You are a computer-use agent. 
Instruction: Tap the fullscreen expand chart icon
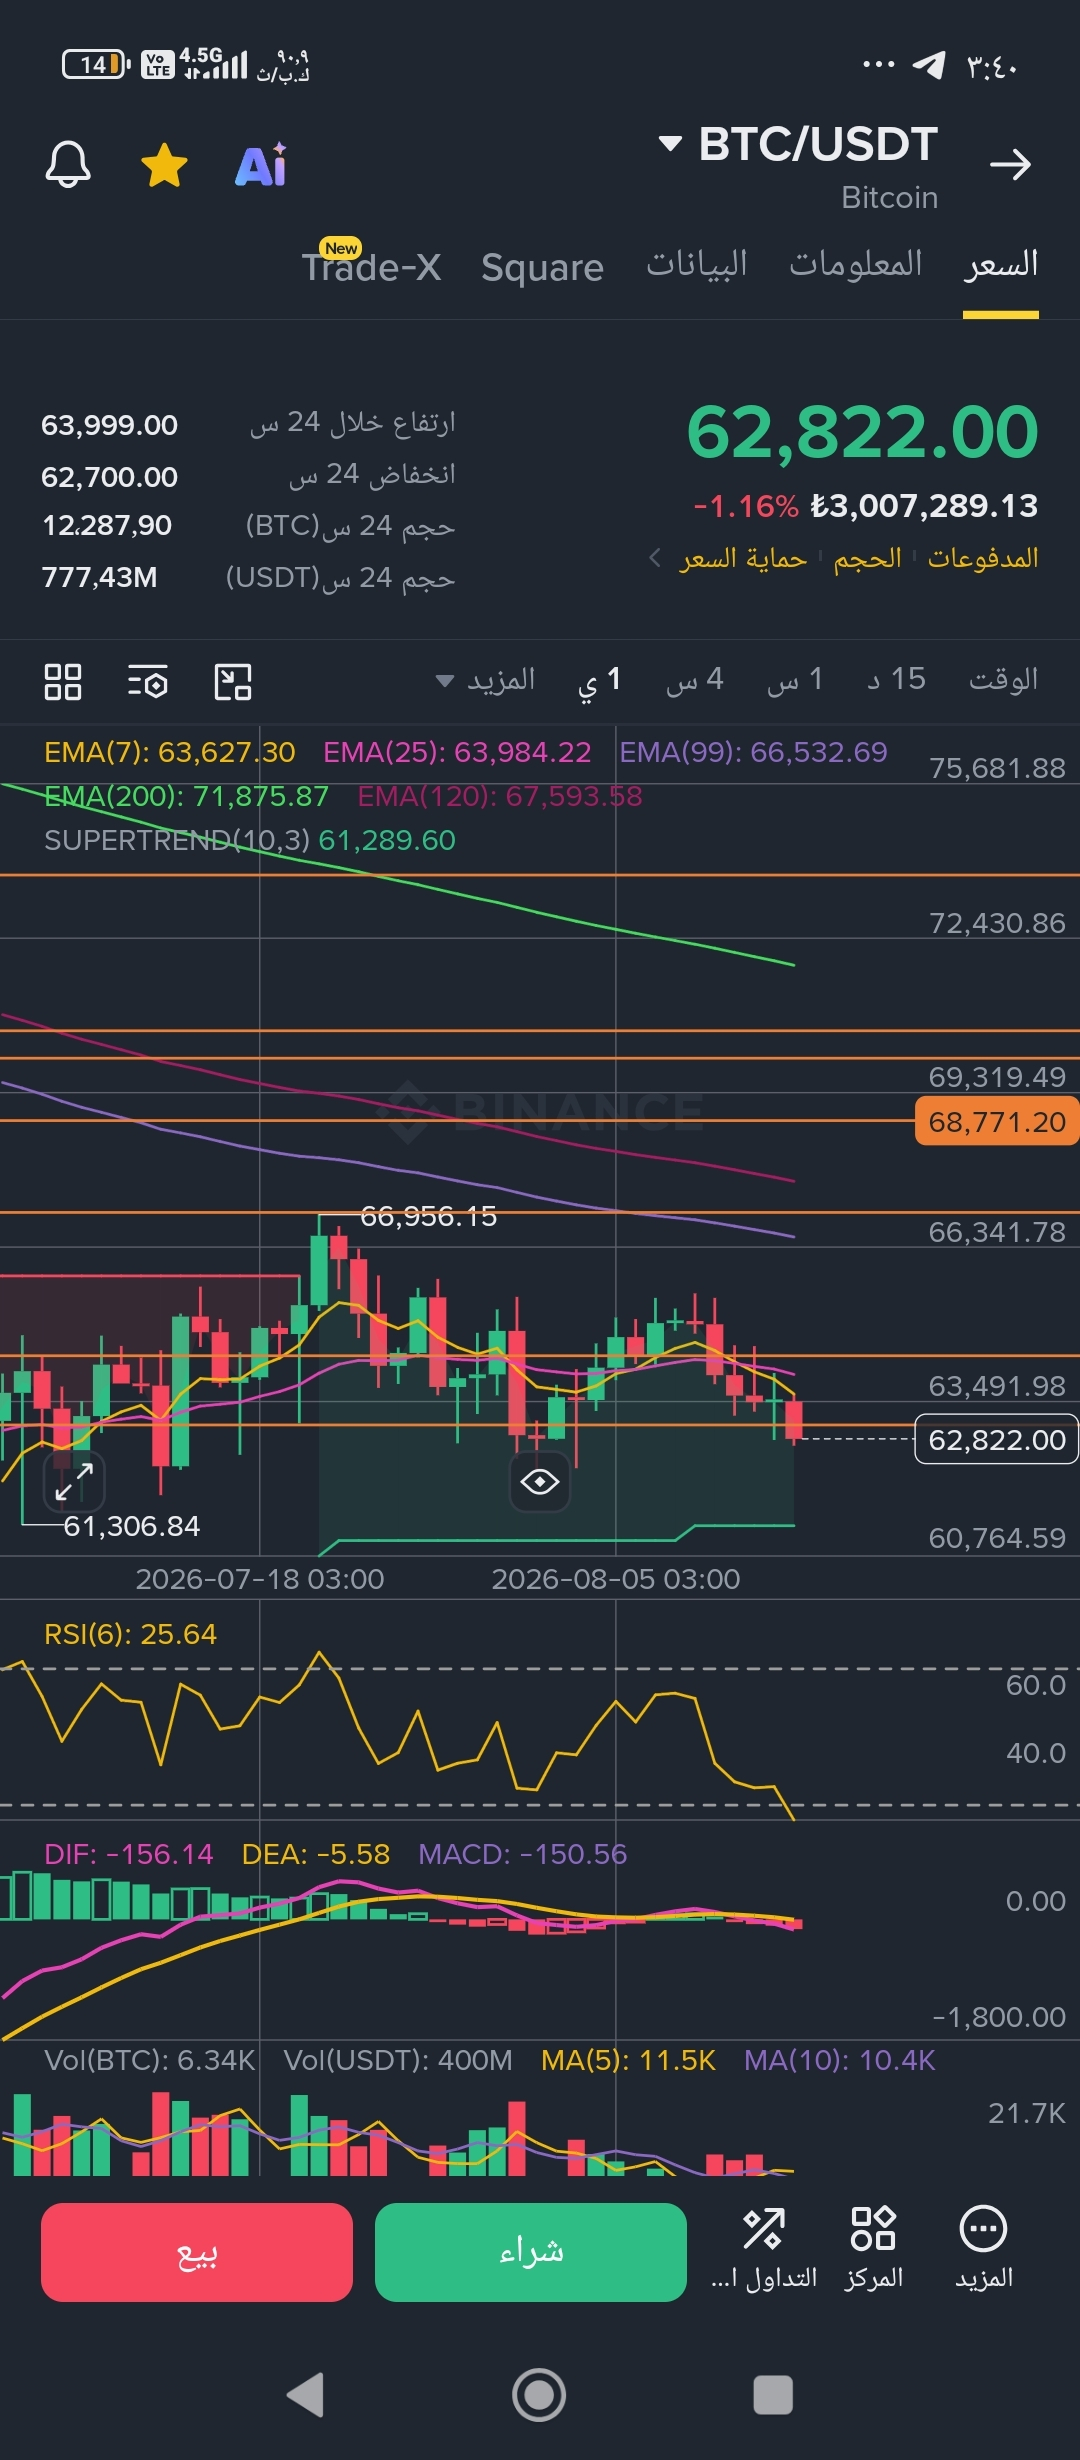coord(75,1481)
